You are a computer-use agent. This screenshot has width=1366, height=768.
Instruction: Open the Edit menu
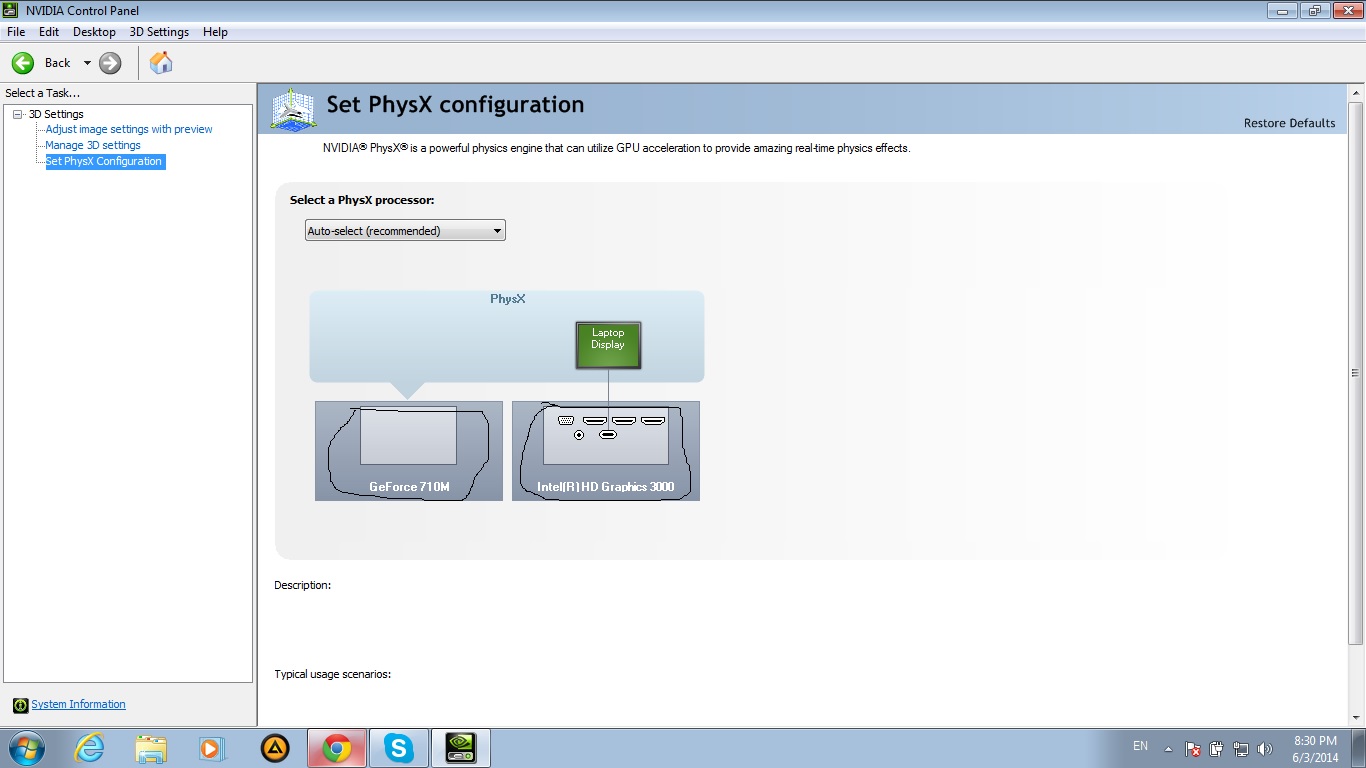[x=49, y=32]
